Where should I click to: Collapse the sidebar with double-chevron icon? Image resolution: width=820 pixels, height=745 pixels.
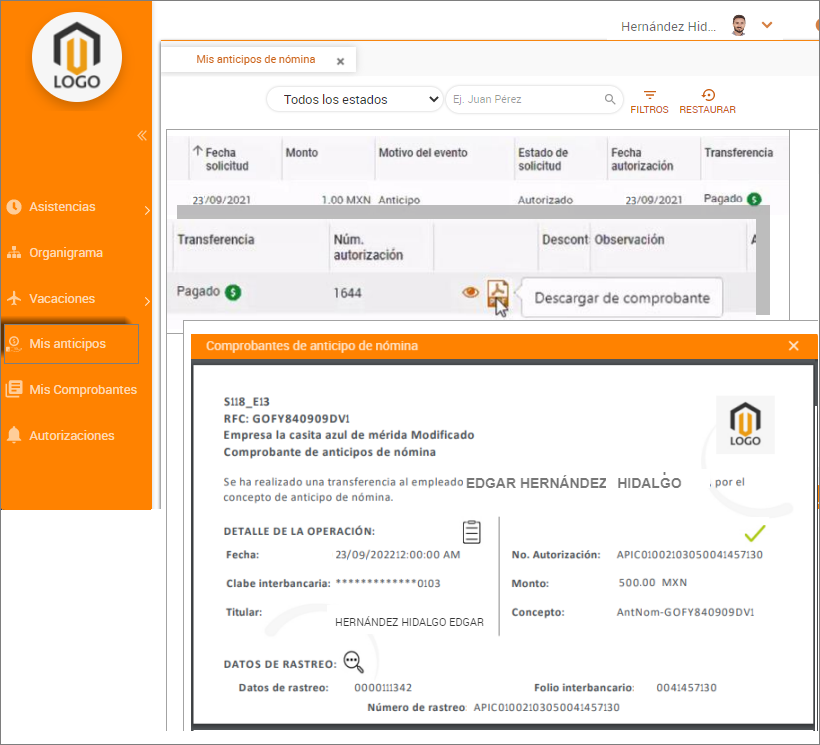point(142,135)
